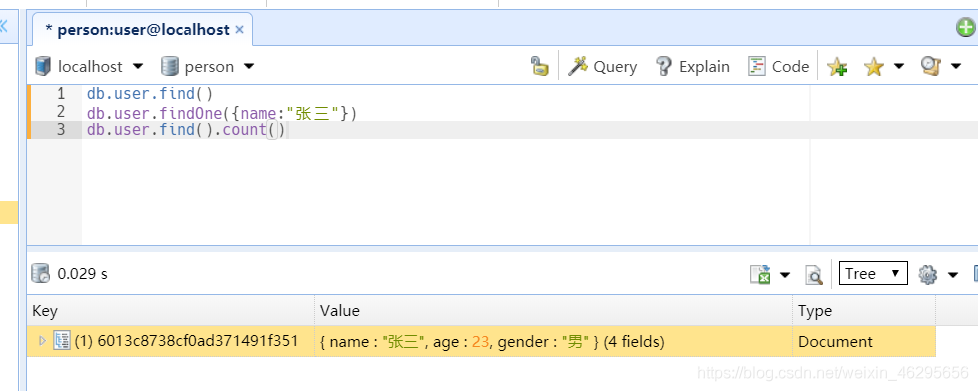Click the Explain question-mark icon
The height and width of the screenshot is (391, 978).
(x=664, y=66)
